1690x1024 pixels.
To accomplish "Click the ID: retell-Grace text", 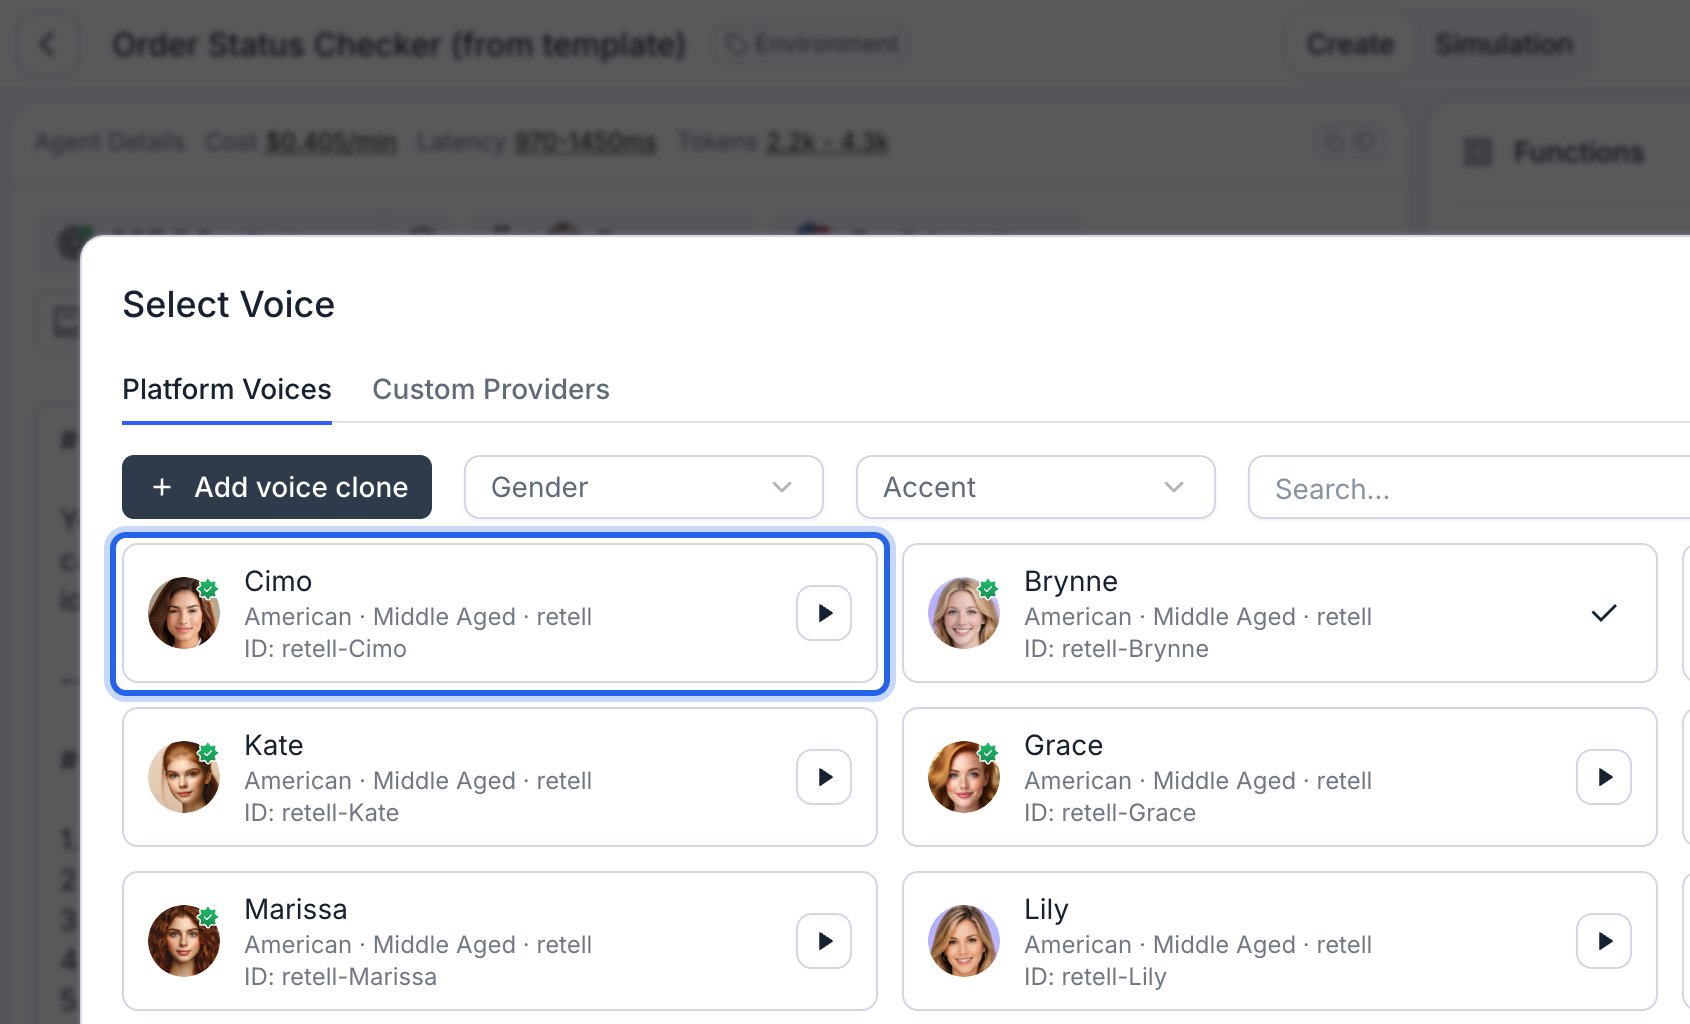I will coord(1110,813).
